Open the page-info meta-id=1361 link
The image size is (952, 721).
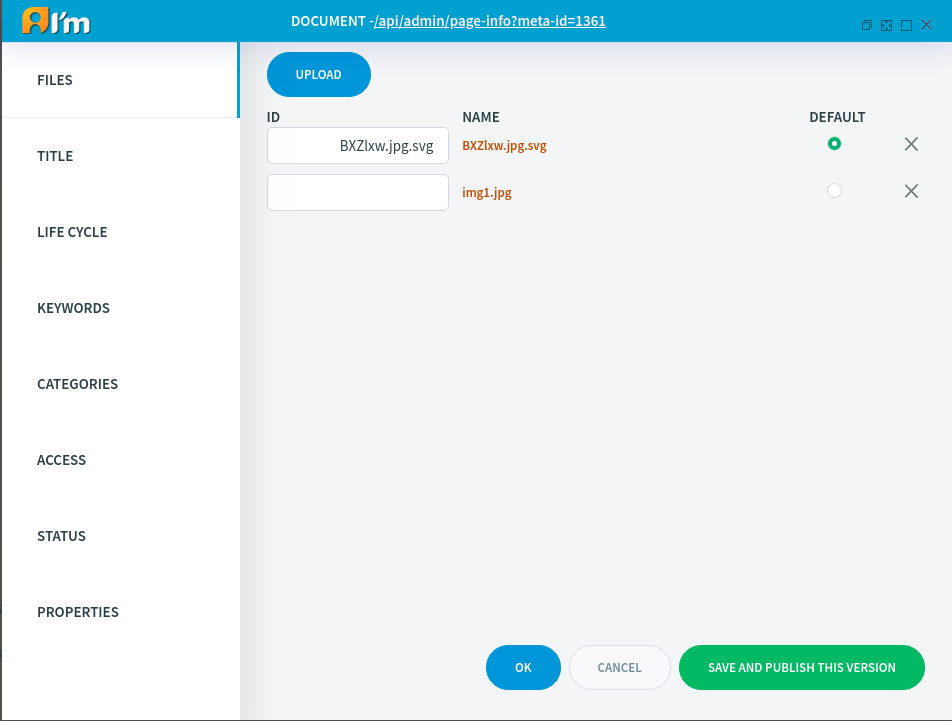[x=489, y=21]
